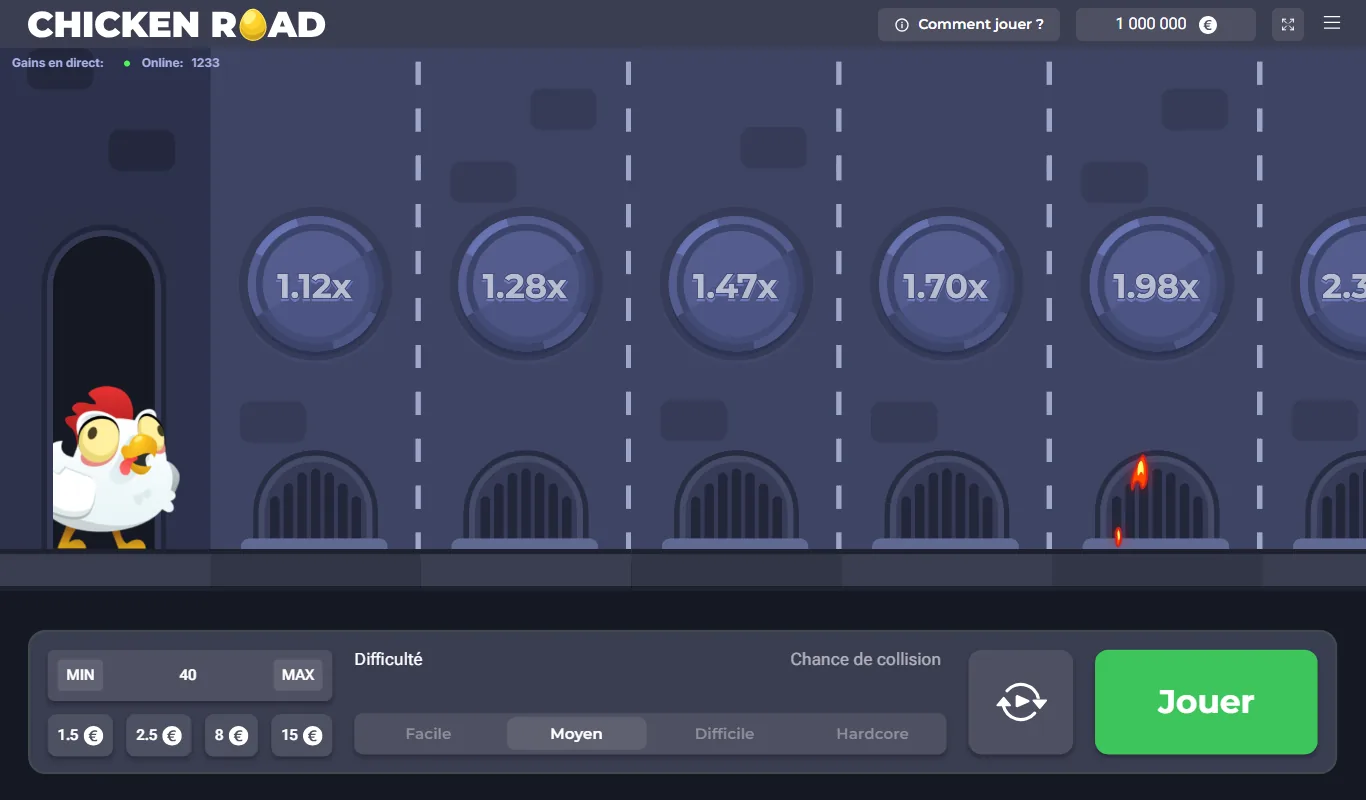Set bet to MIN
Screen dimensions: 1366x800
pyautogui.click(x=80, y=675)
